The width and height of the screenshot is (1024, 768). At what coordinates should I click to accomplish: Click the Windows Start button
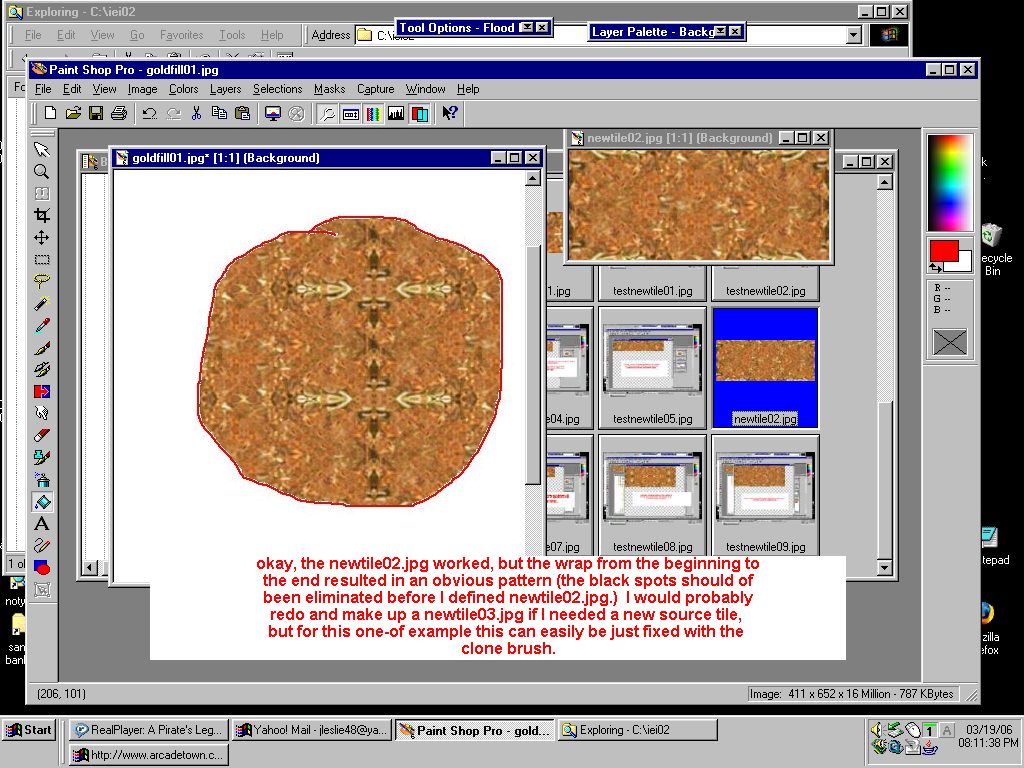click(x=29, y=730)
